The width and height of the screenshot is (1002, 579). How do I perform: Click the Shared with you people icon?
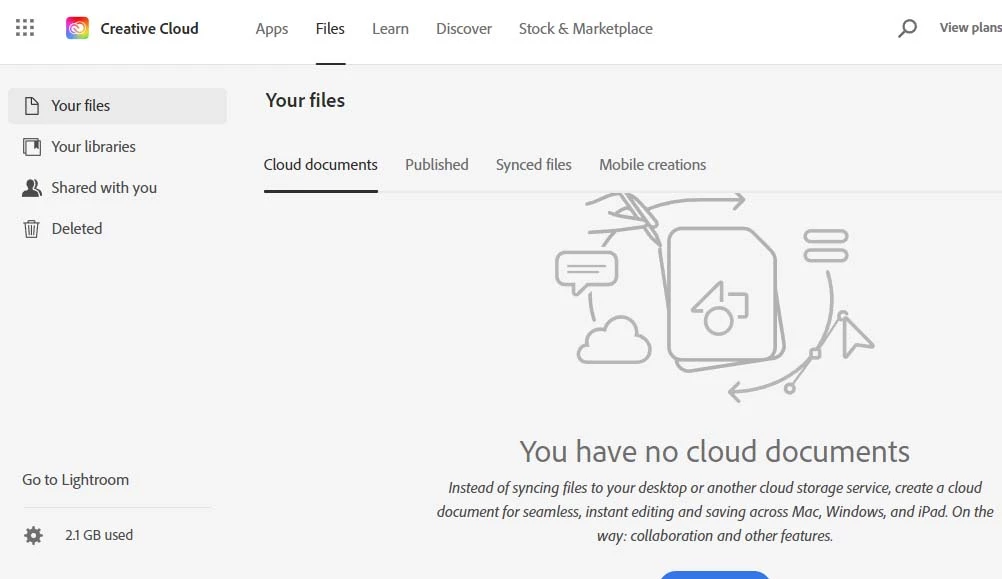click(31, 188)
